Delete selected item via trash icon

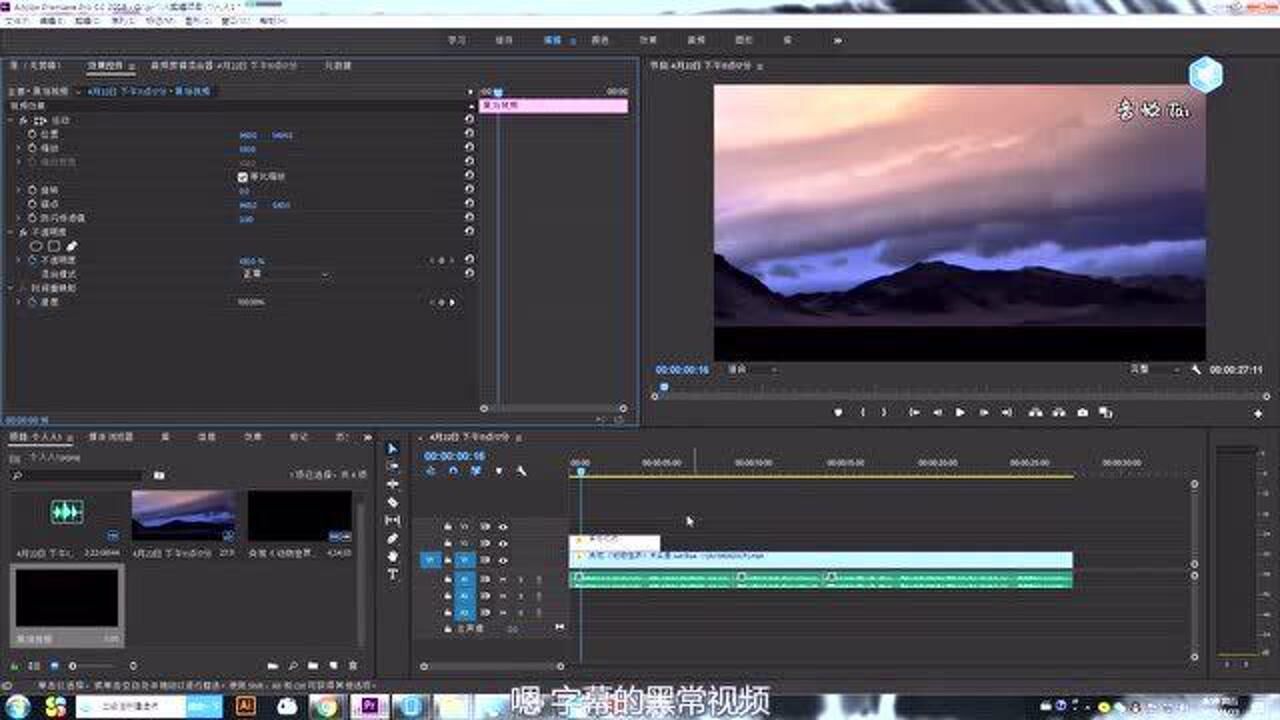352,665
